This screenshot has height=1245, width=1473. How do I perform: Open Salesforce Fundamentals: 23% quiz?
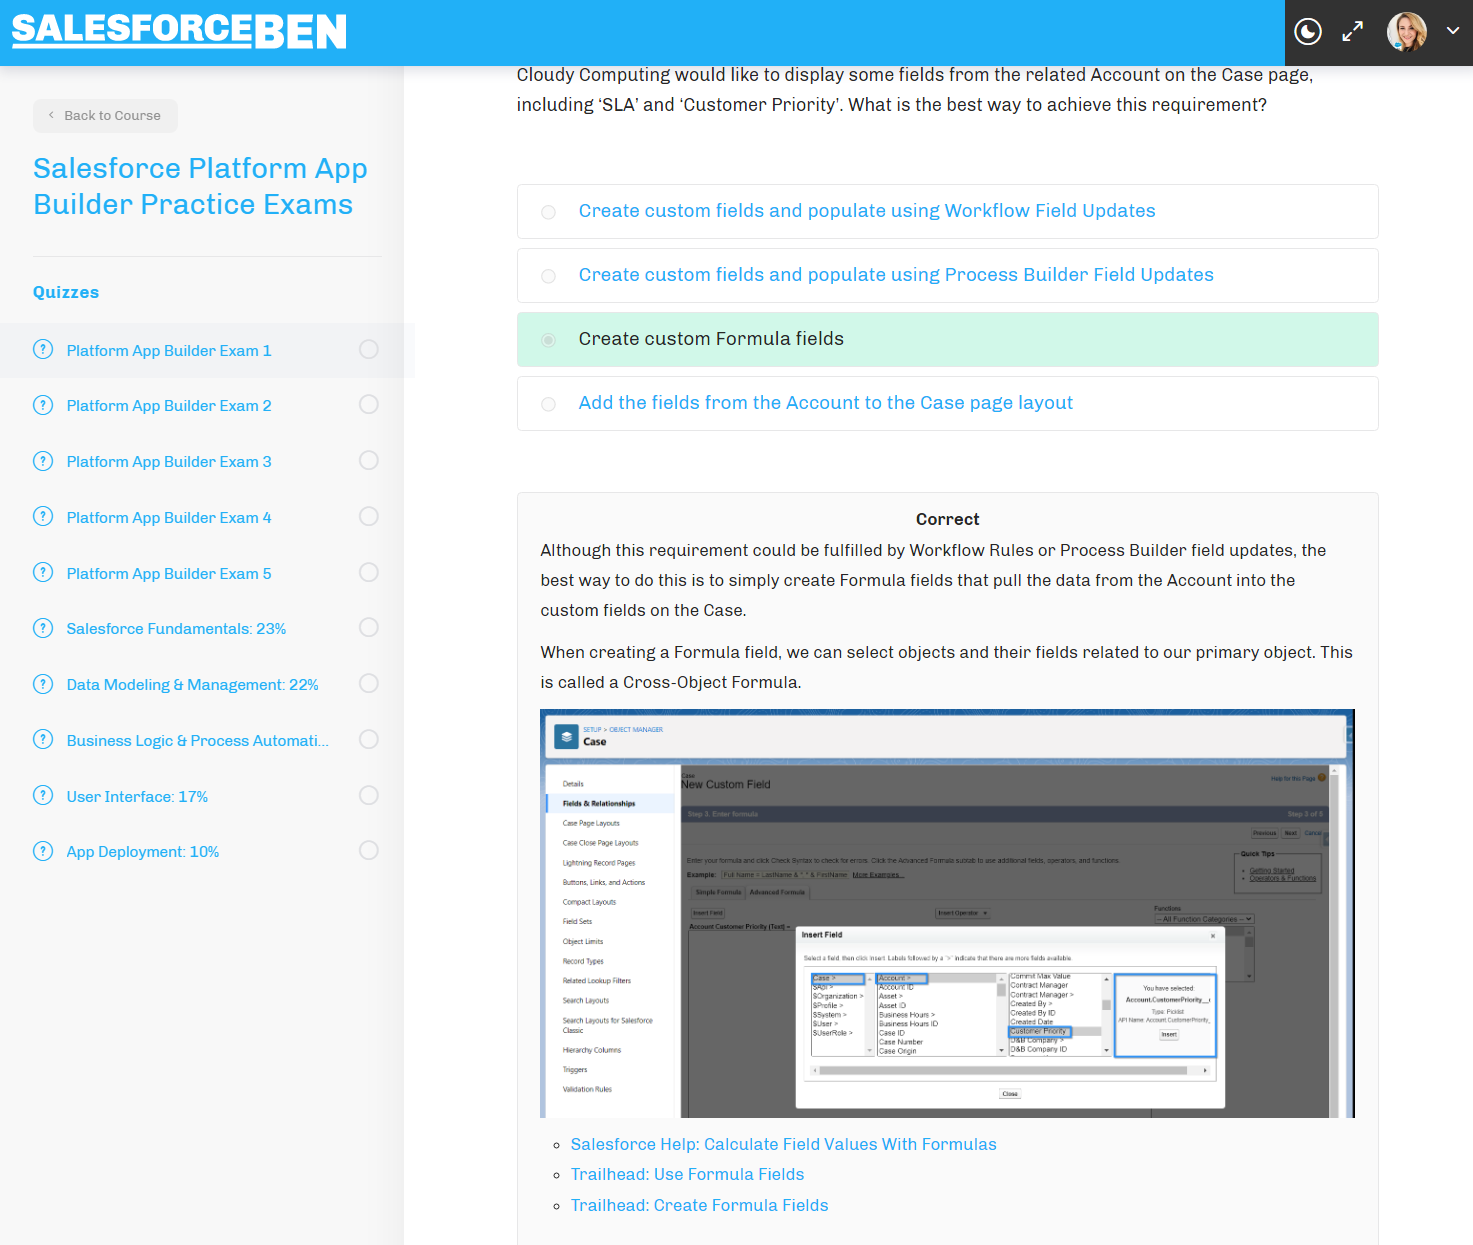[x=176, y=629]
